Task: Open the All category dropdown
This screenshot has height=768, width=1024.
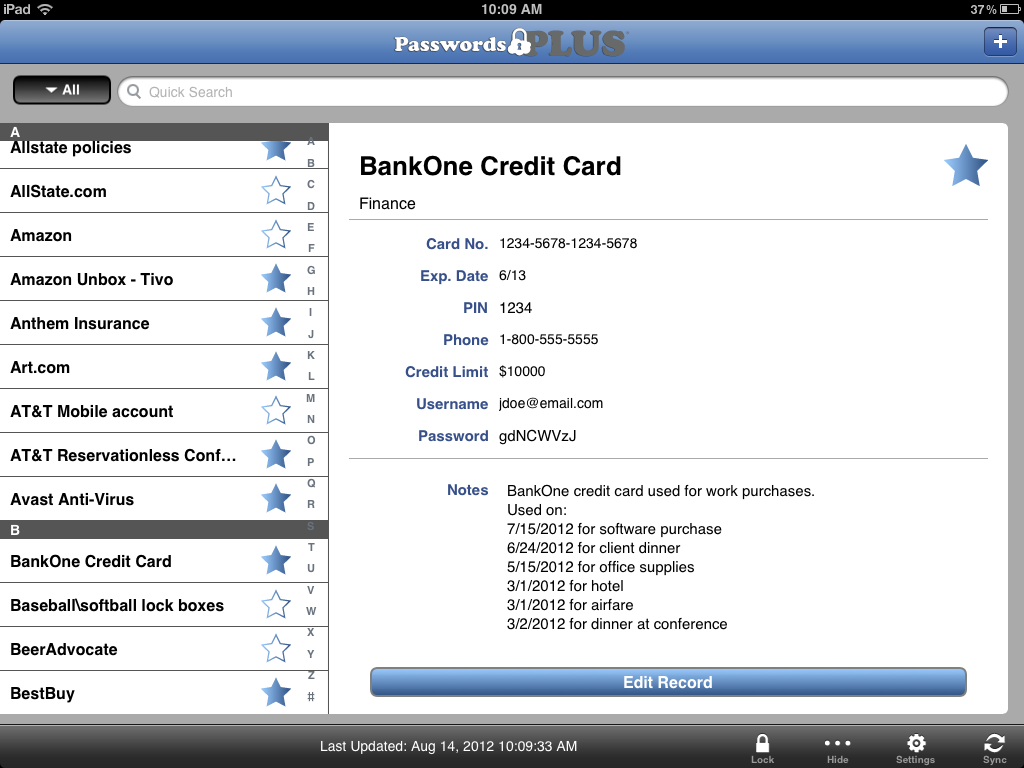Action: (62, 90)
